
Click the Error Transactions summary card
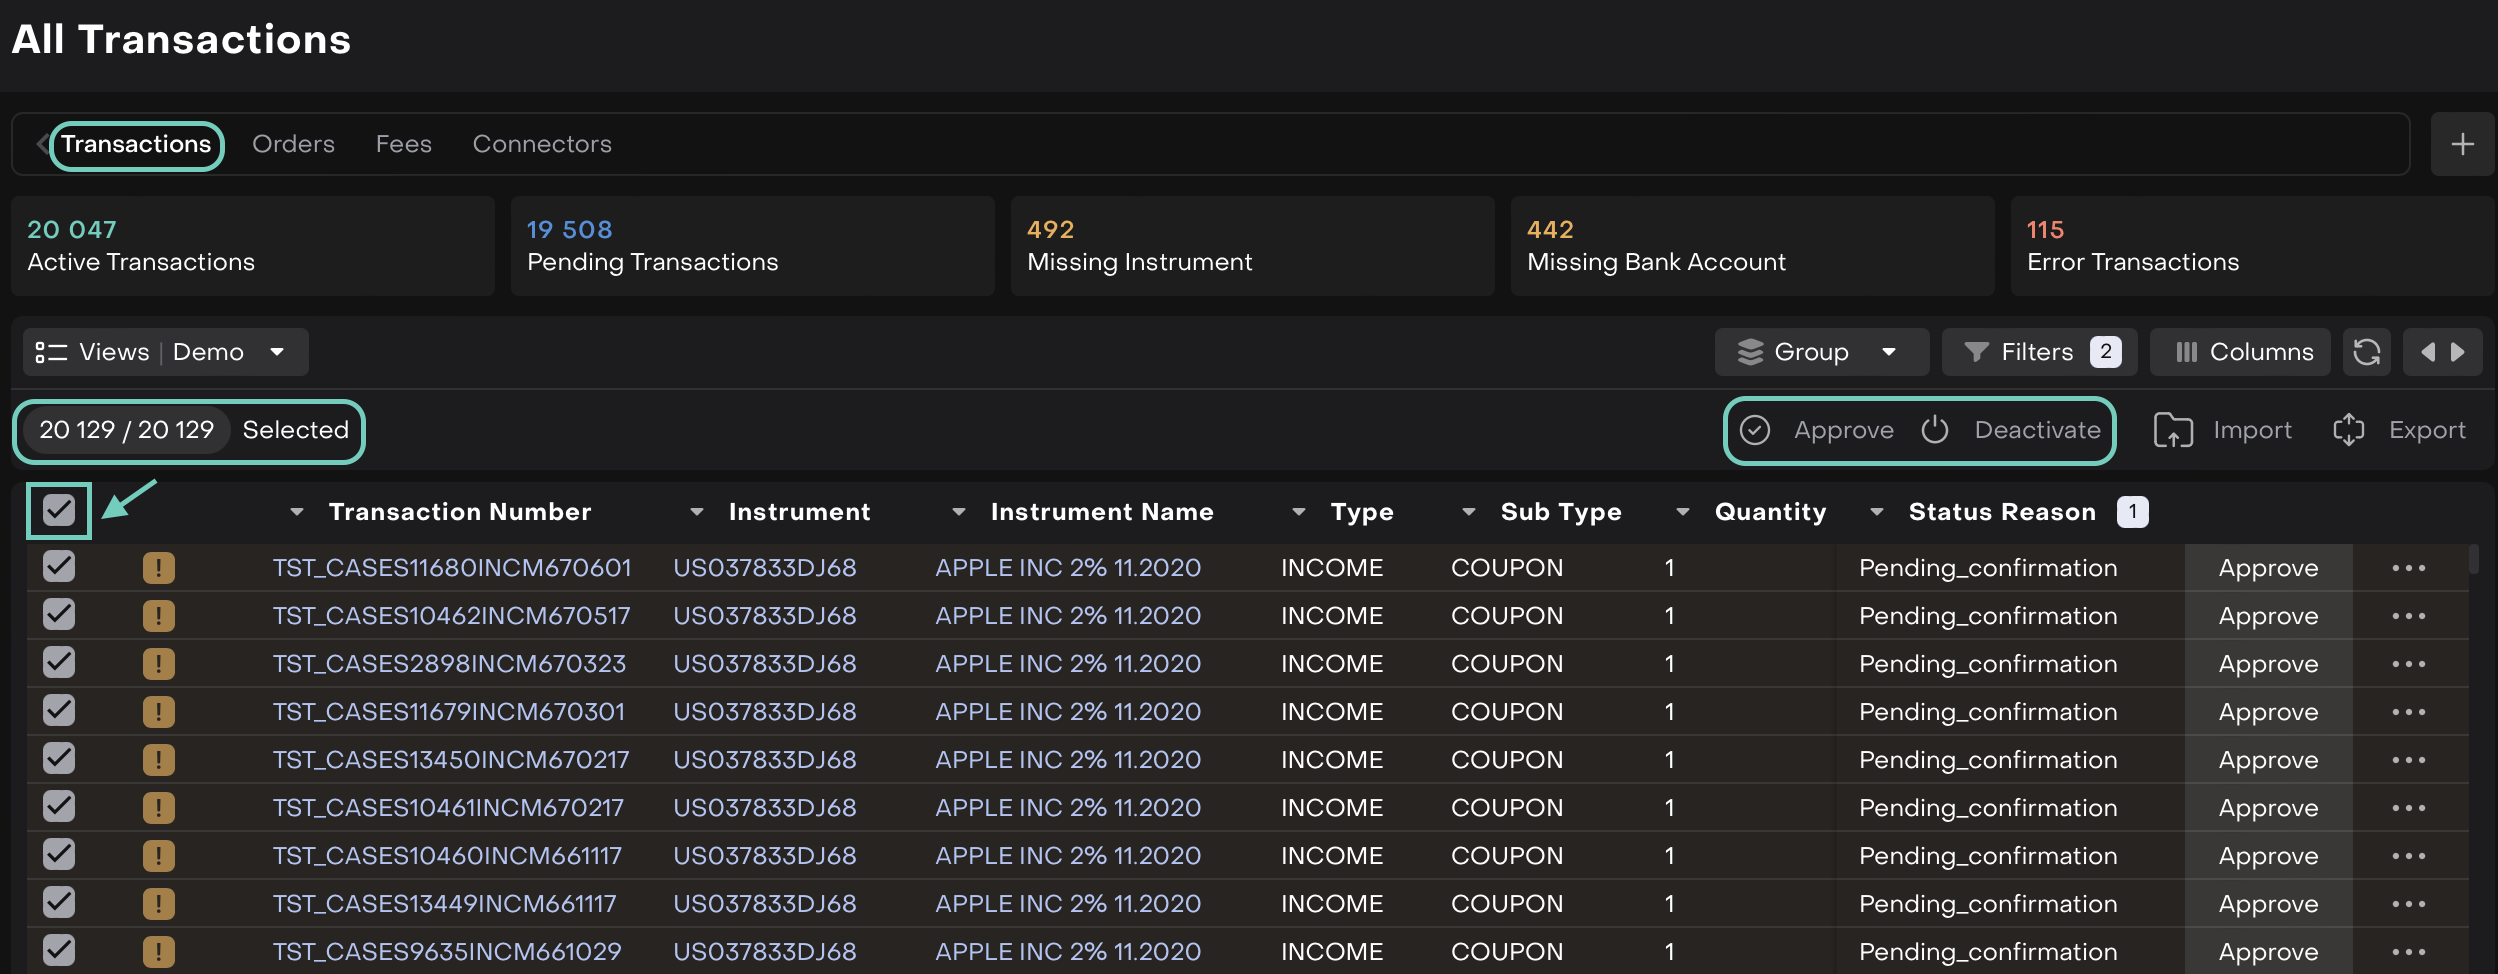[2250, 246]
